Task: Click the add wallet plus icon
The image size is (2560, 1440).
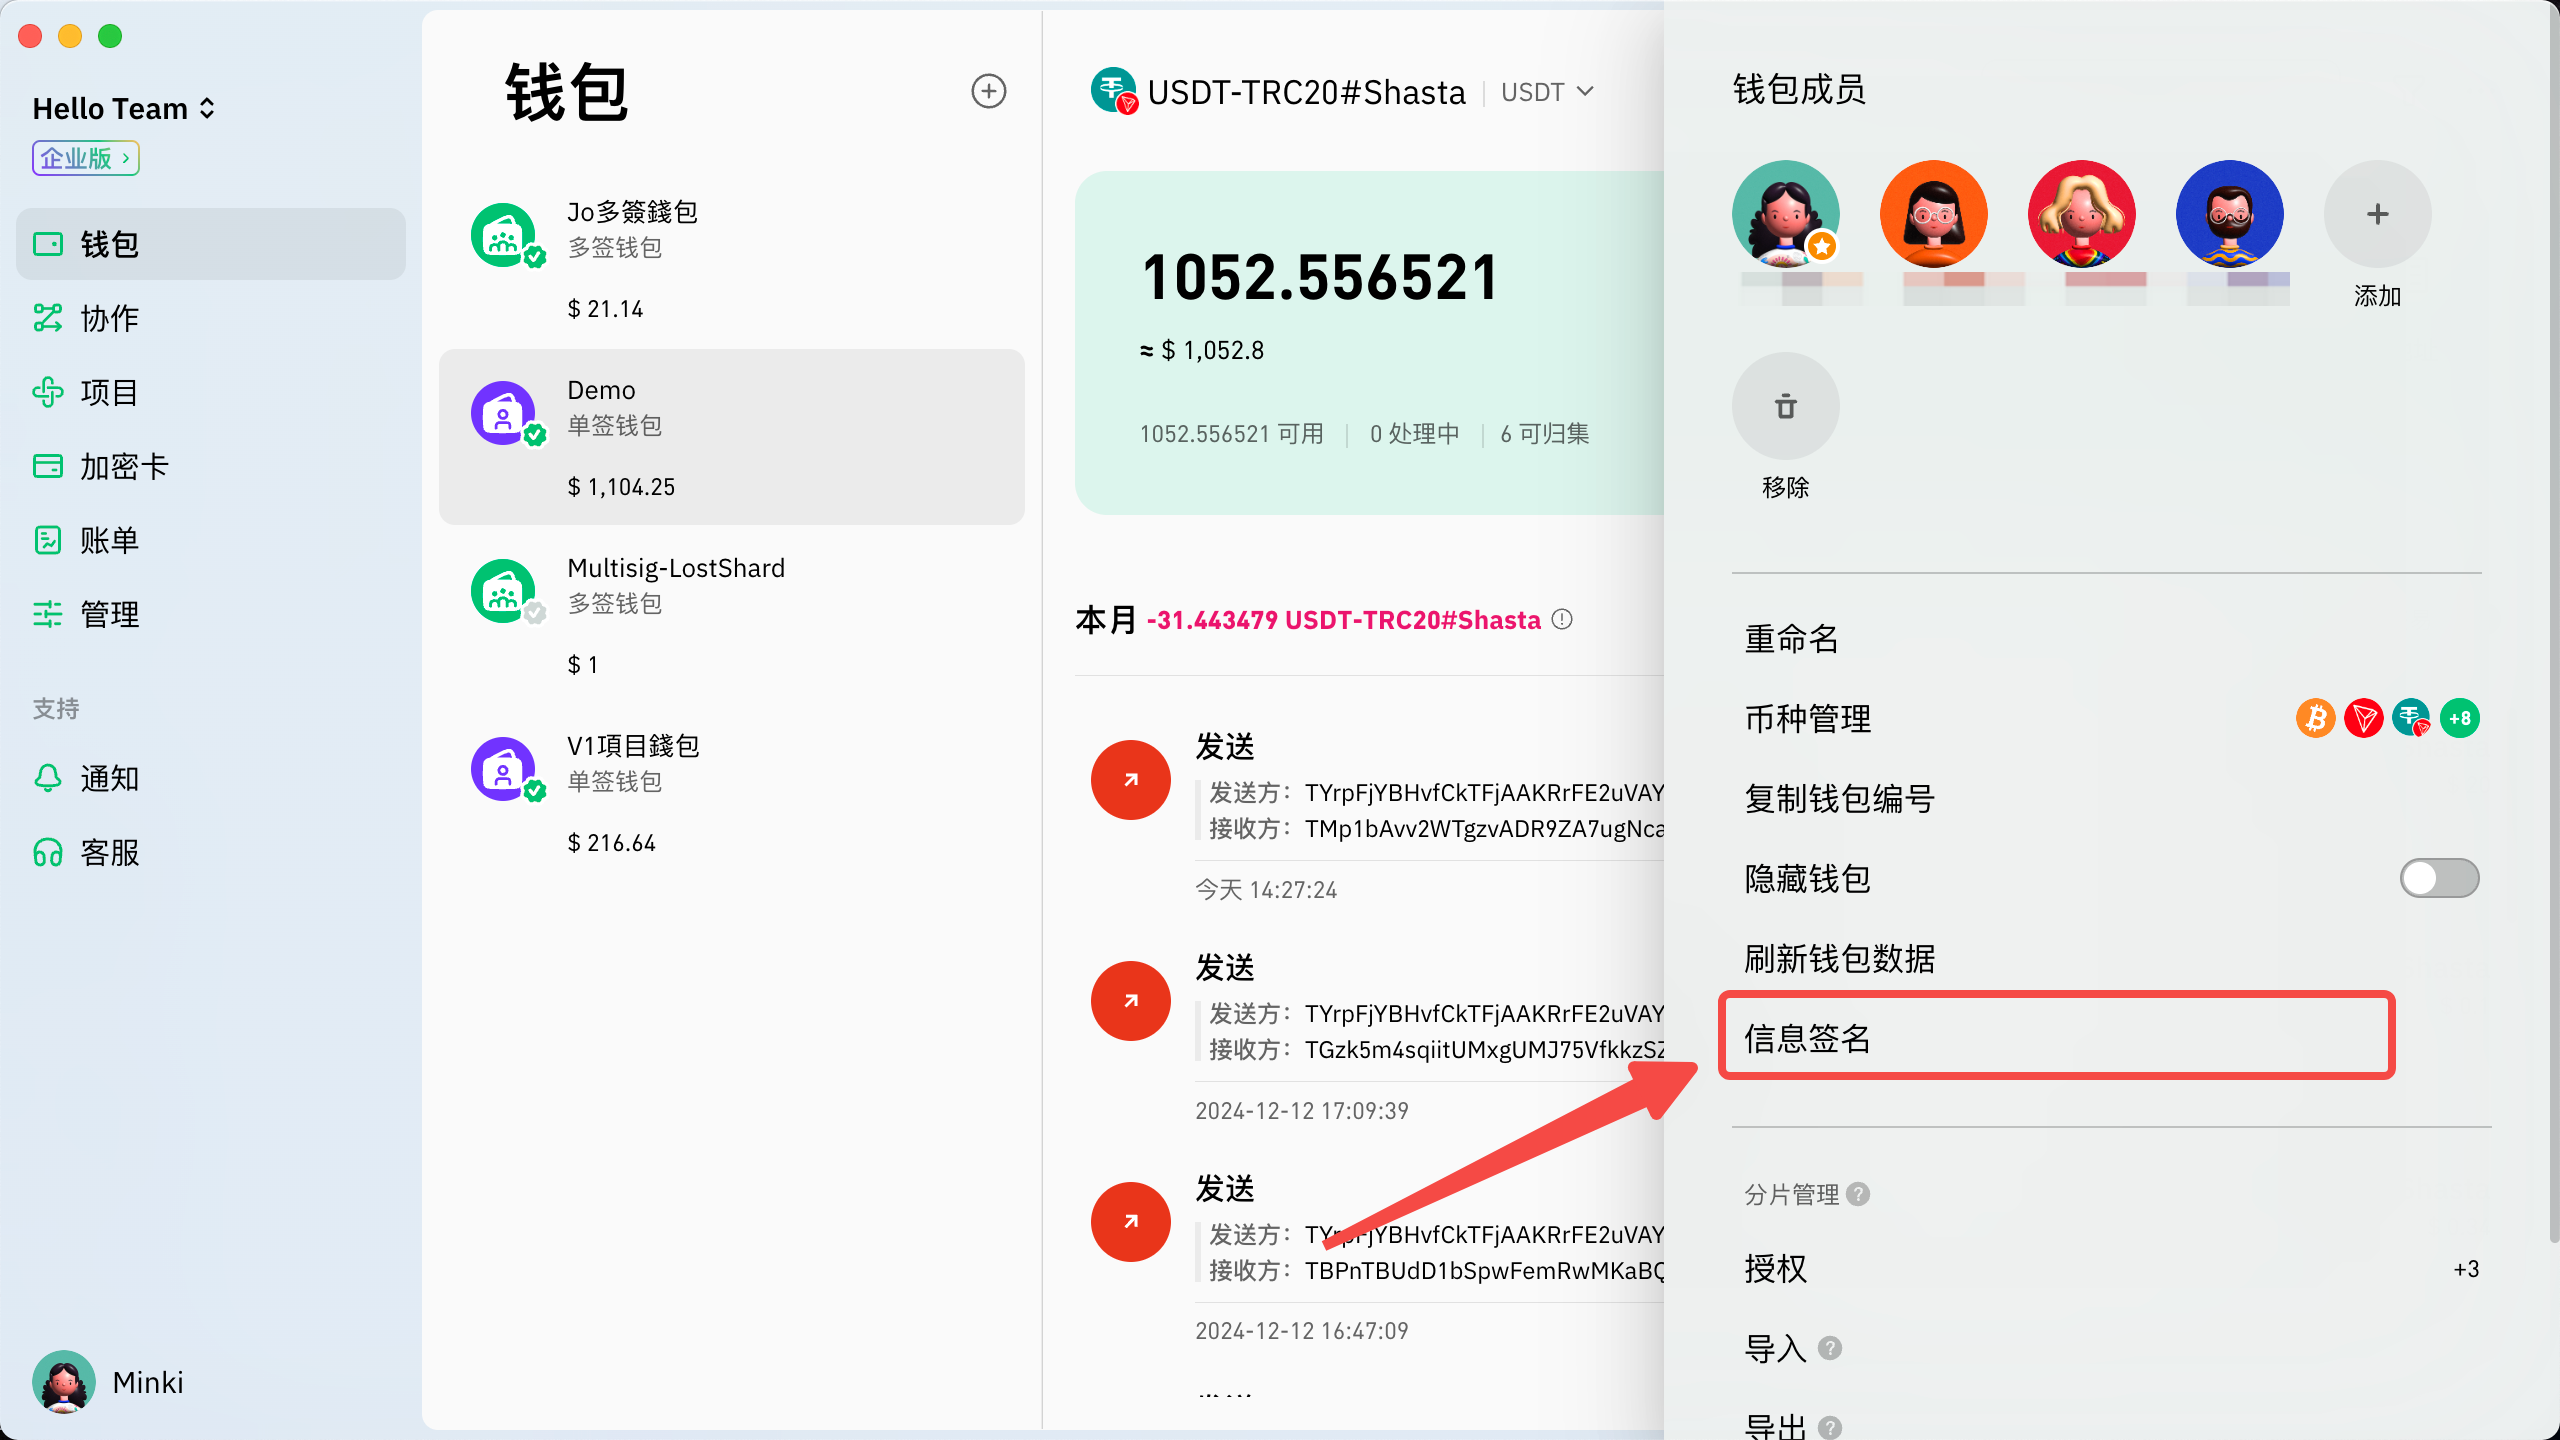Action: 988,91
